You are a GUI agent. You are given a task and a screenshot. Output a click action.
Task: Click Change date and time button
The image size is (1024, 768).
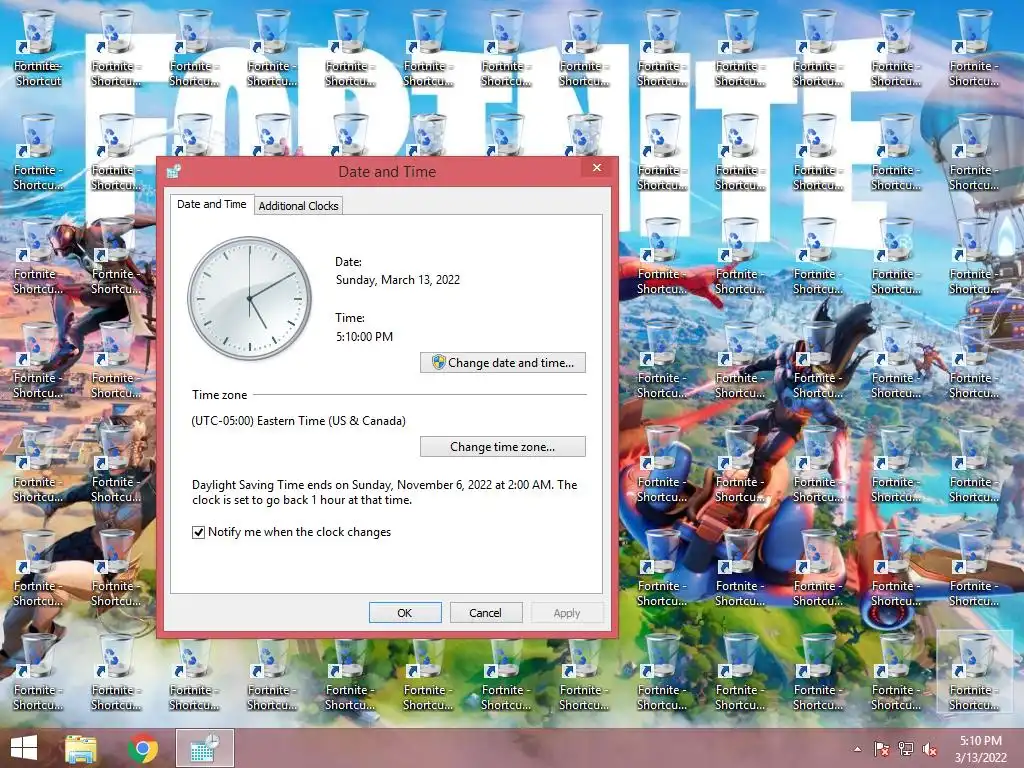pos(503,362)
